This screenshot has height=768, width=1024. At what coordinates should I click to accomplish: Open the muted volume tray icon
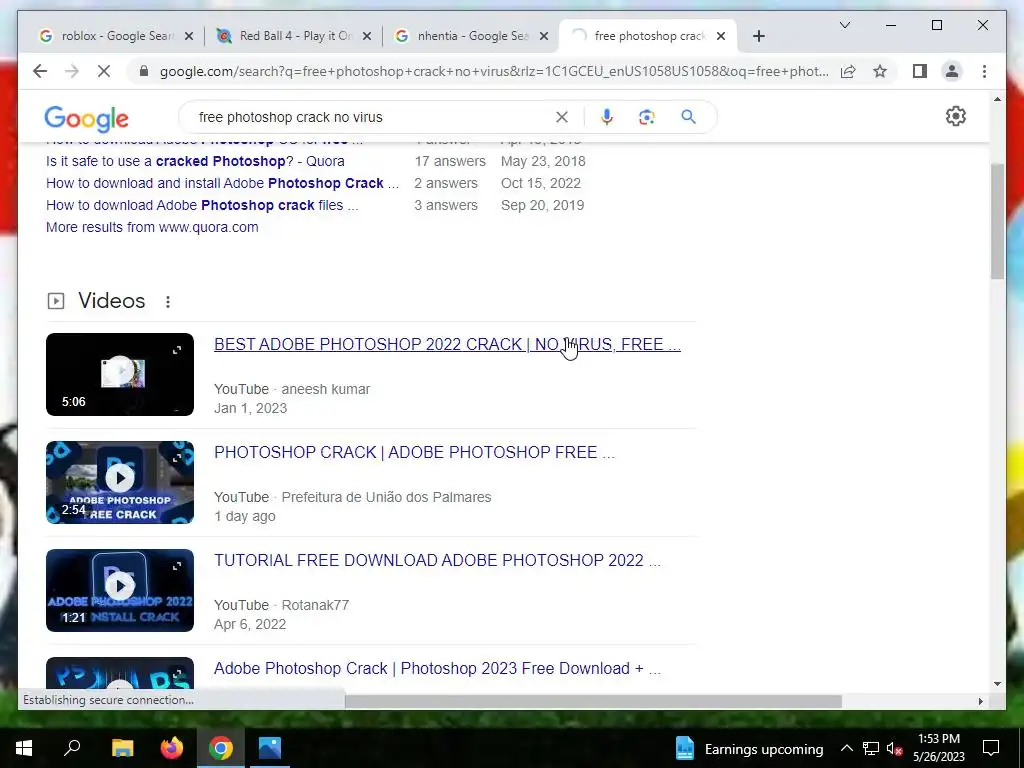point(894,748)
